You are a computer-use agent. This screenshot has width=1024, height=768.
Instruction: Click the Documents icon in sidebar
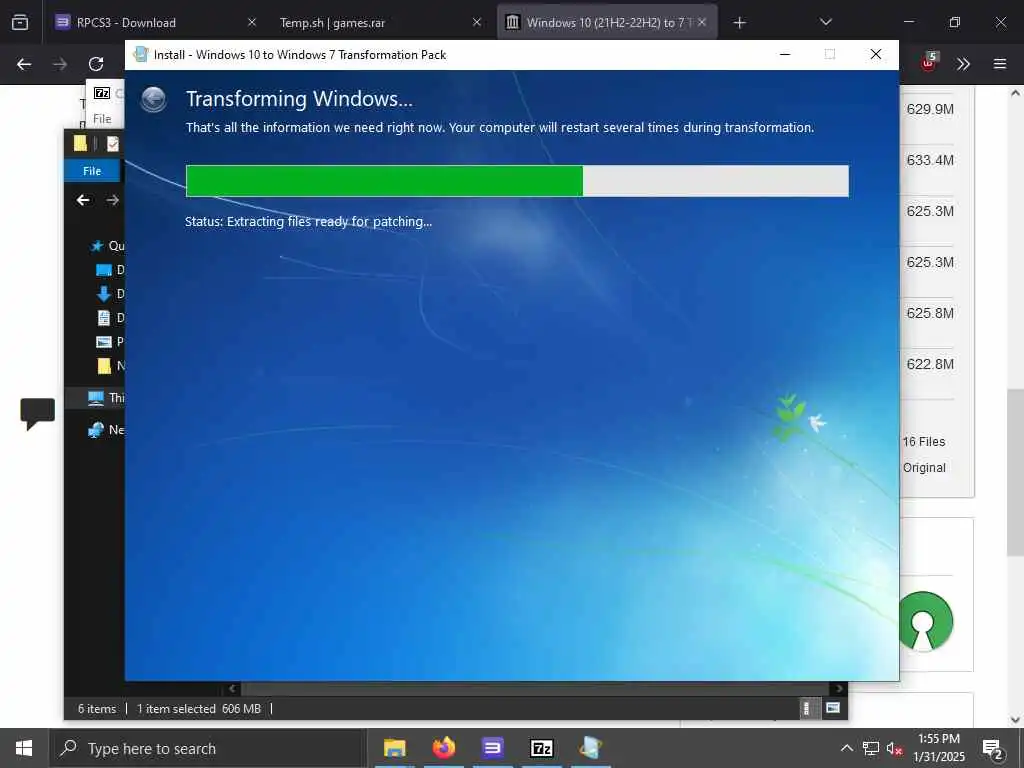[104, 318]
